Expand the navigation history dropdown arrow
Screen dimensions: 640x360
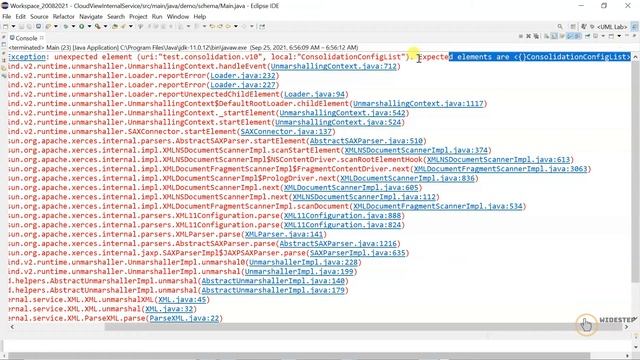236,27
